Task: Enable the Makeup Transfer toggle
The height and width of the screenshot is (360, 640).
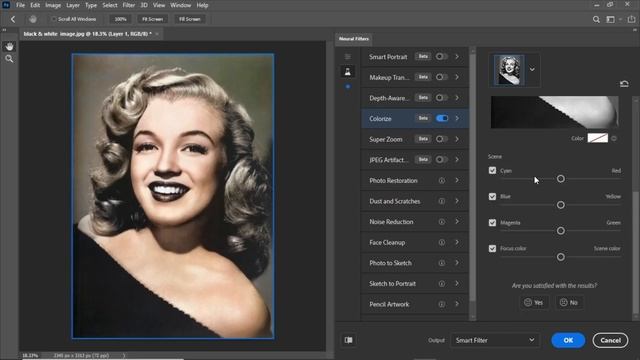Action: pyautogui.click(x=442, y=77)
